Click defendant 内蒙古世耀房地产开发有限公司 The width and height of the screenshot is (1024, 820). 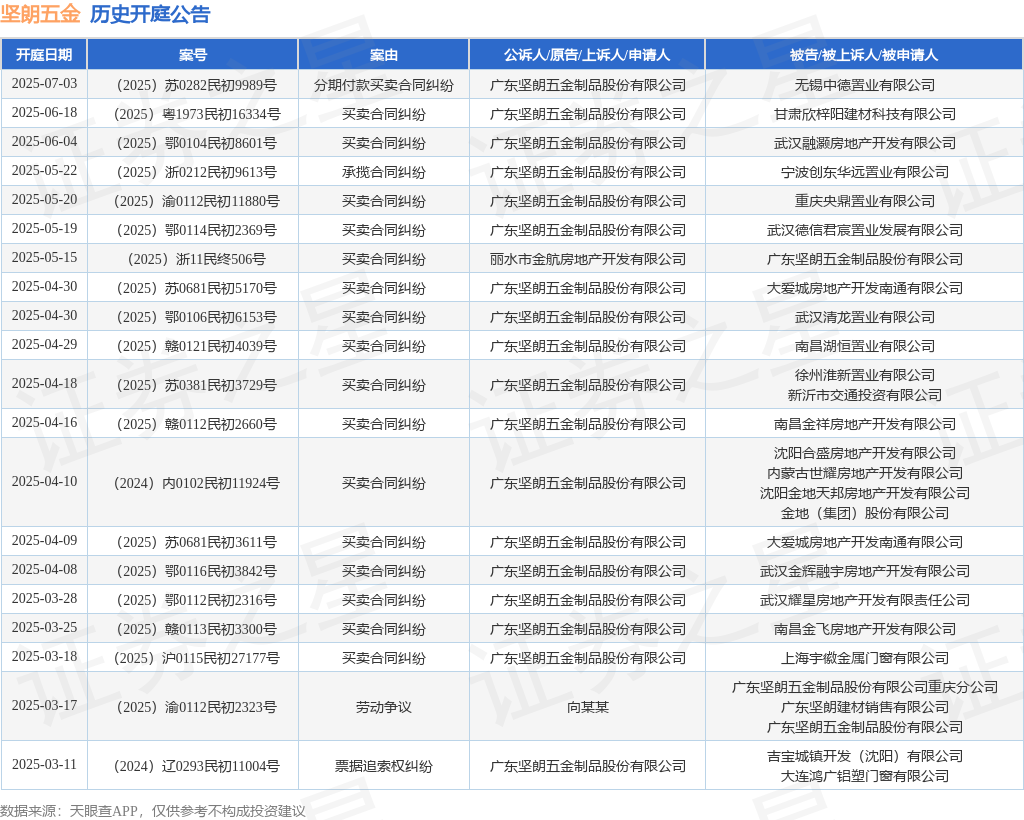pos(865,473)
